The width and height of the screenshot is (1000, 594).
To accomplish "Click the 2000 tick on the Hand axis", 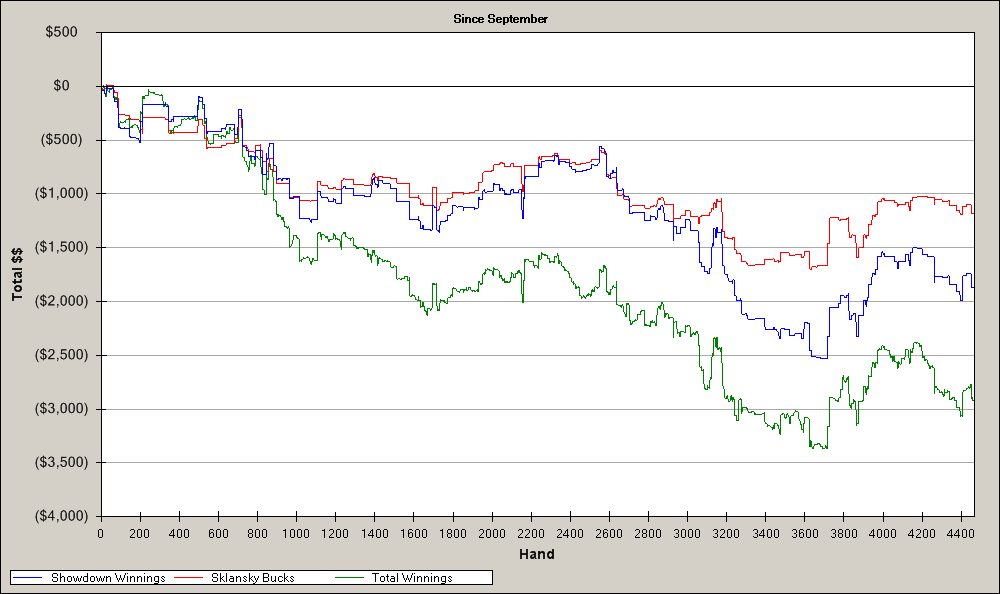I will click(x=491, y=534).
